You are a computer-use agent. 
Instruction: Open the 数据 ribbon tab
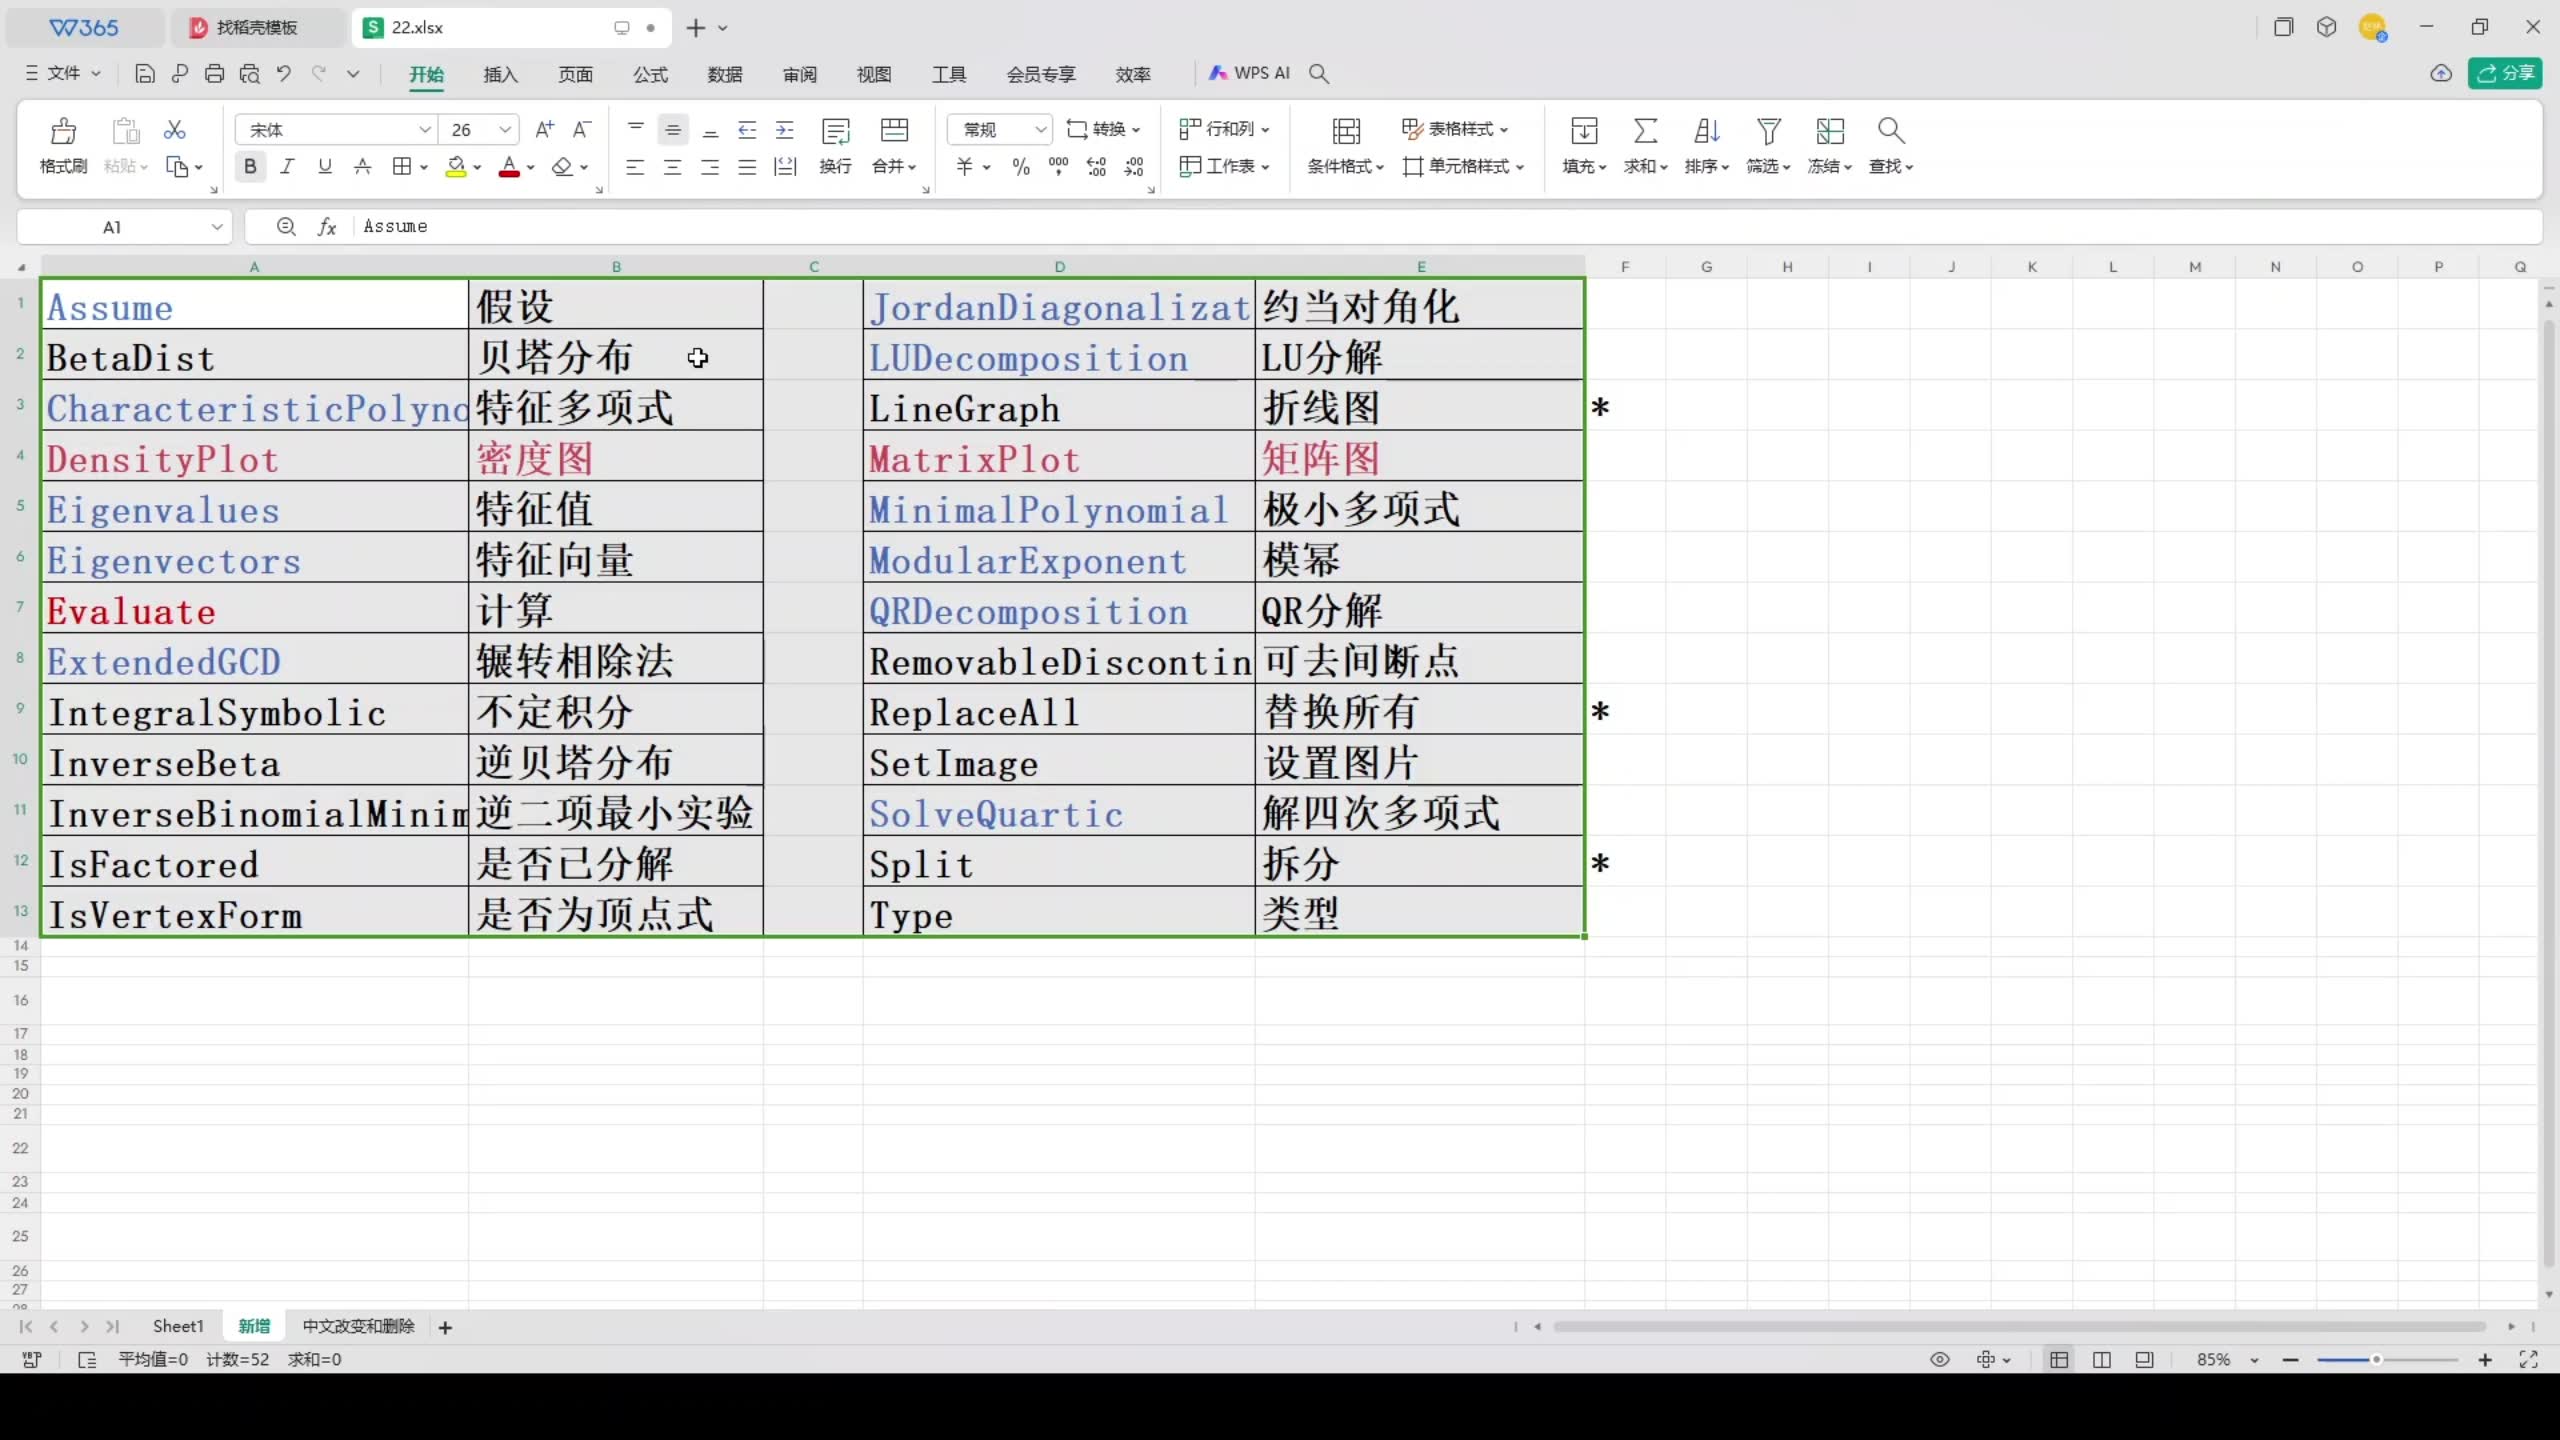click(x=725, y=74)
